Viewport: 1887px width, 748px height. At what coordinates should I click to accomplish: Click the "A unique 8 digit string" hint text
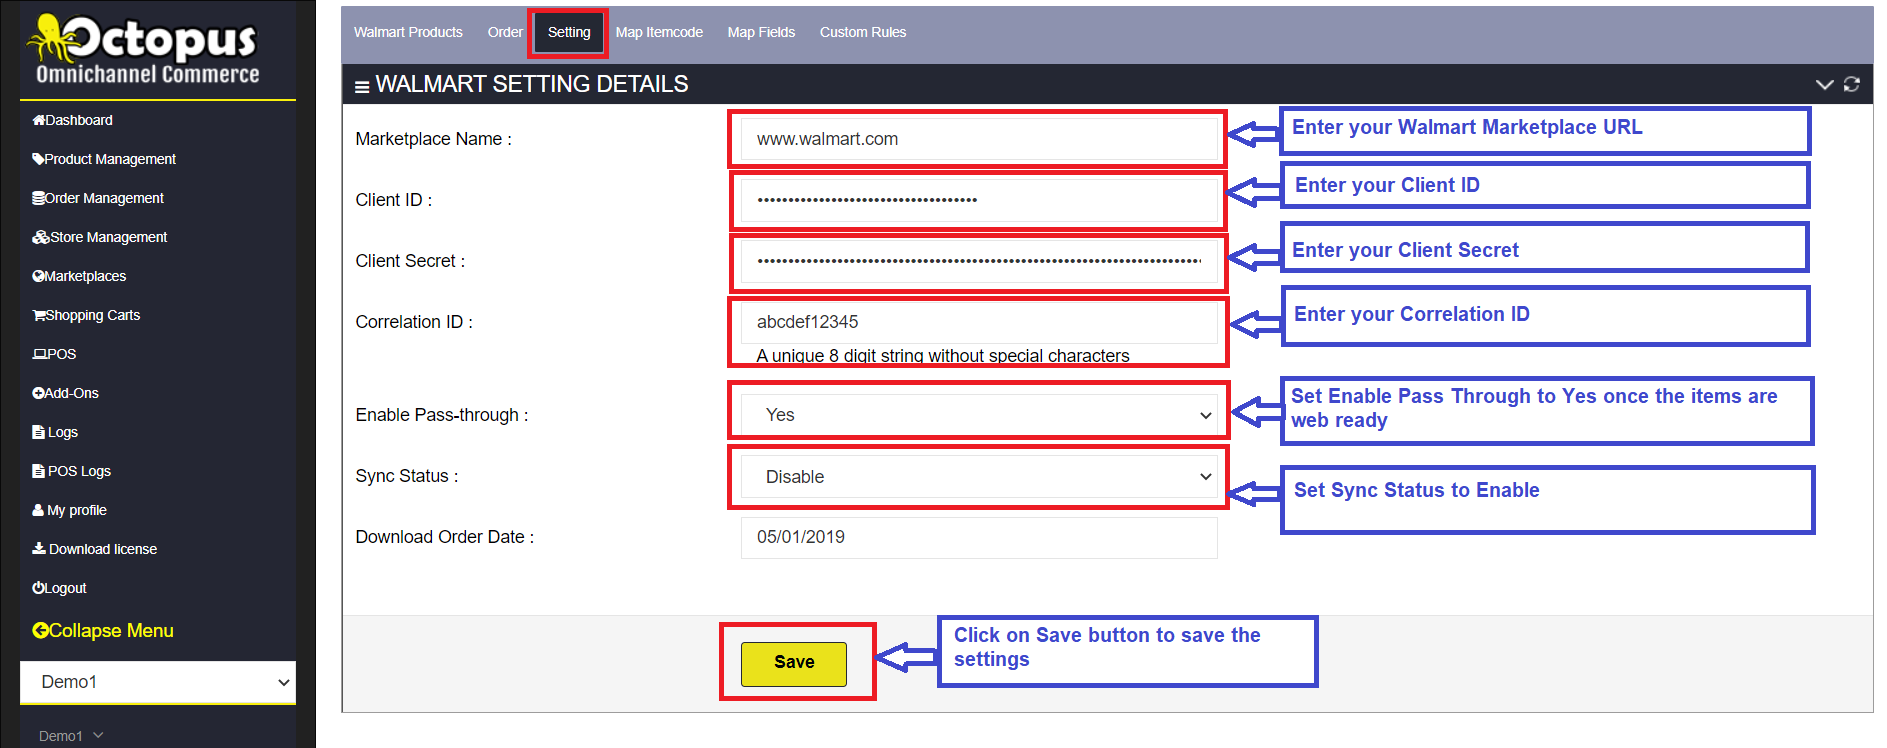tap(943, 356)
